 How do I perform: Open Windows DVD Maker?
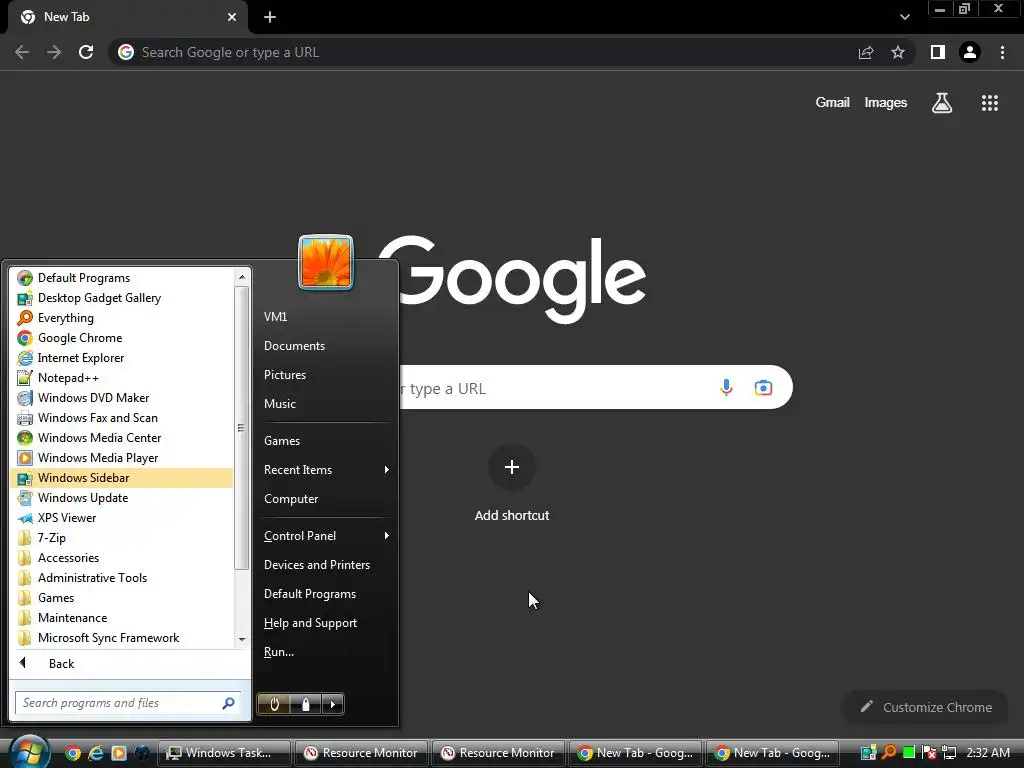point(122,398)
